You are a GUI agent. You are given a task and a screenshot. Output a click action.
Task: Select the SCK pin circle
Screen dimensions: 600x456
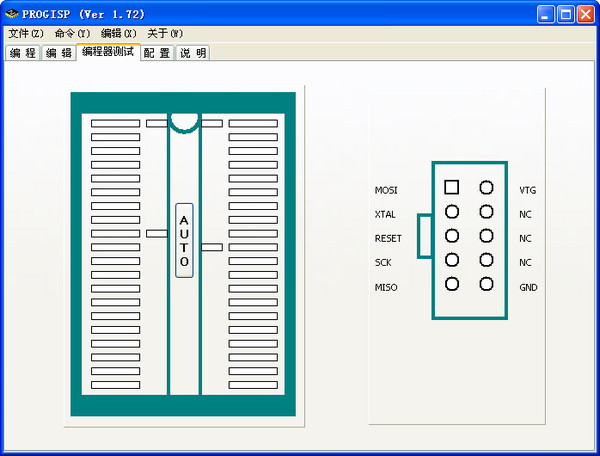coord(452,260)
